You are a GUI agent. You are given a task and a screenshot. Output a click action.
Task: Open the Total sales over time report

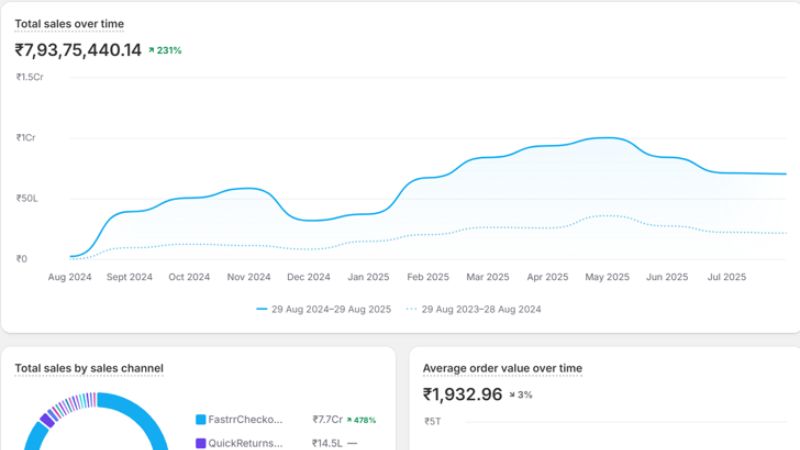[69, 23]
